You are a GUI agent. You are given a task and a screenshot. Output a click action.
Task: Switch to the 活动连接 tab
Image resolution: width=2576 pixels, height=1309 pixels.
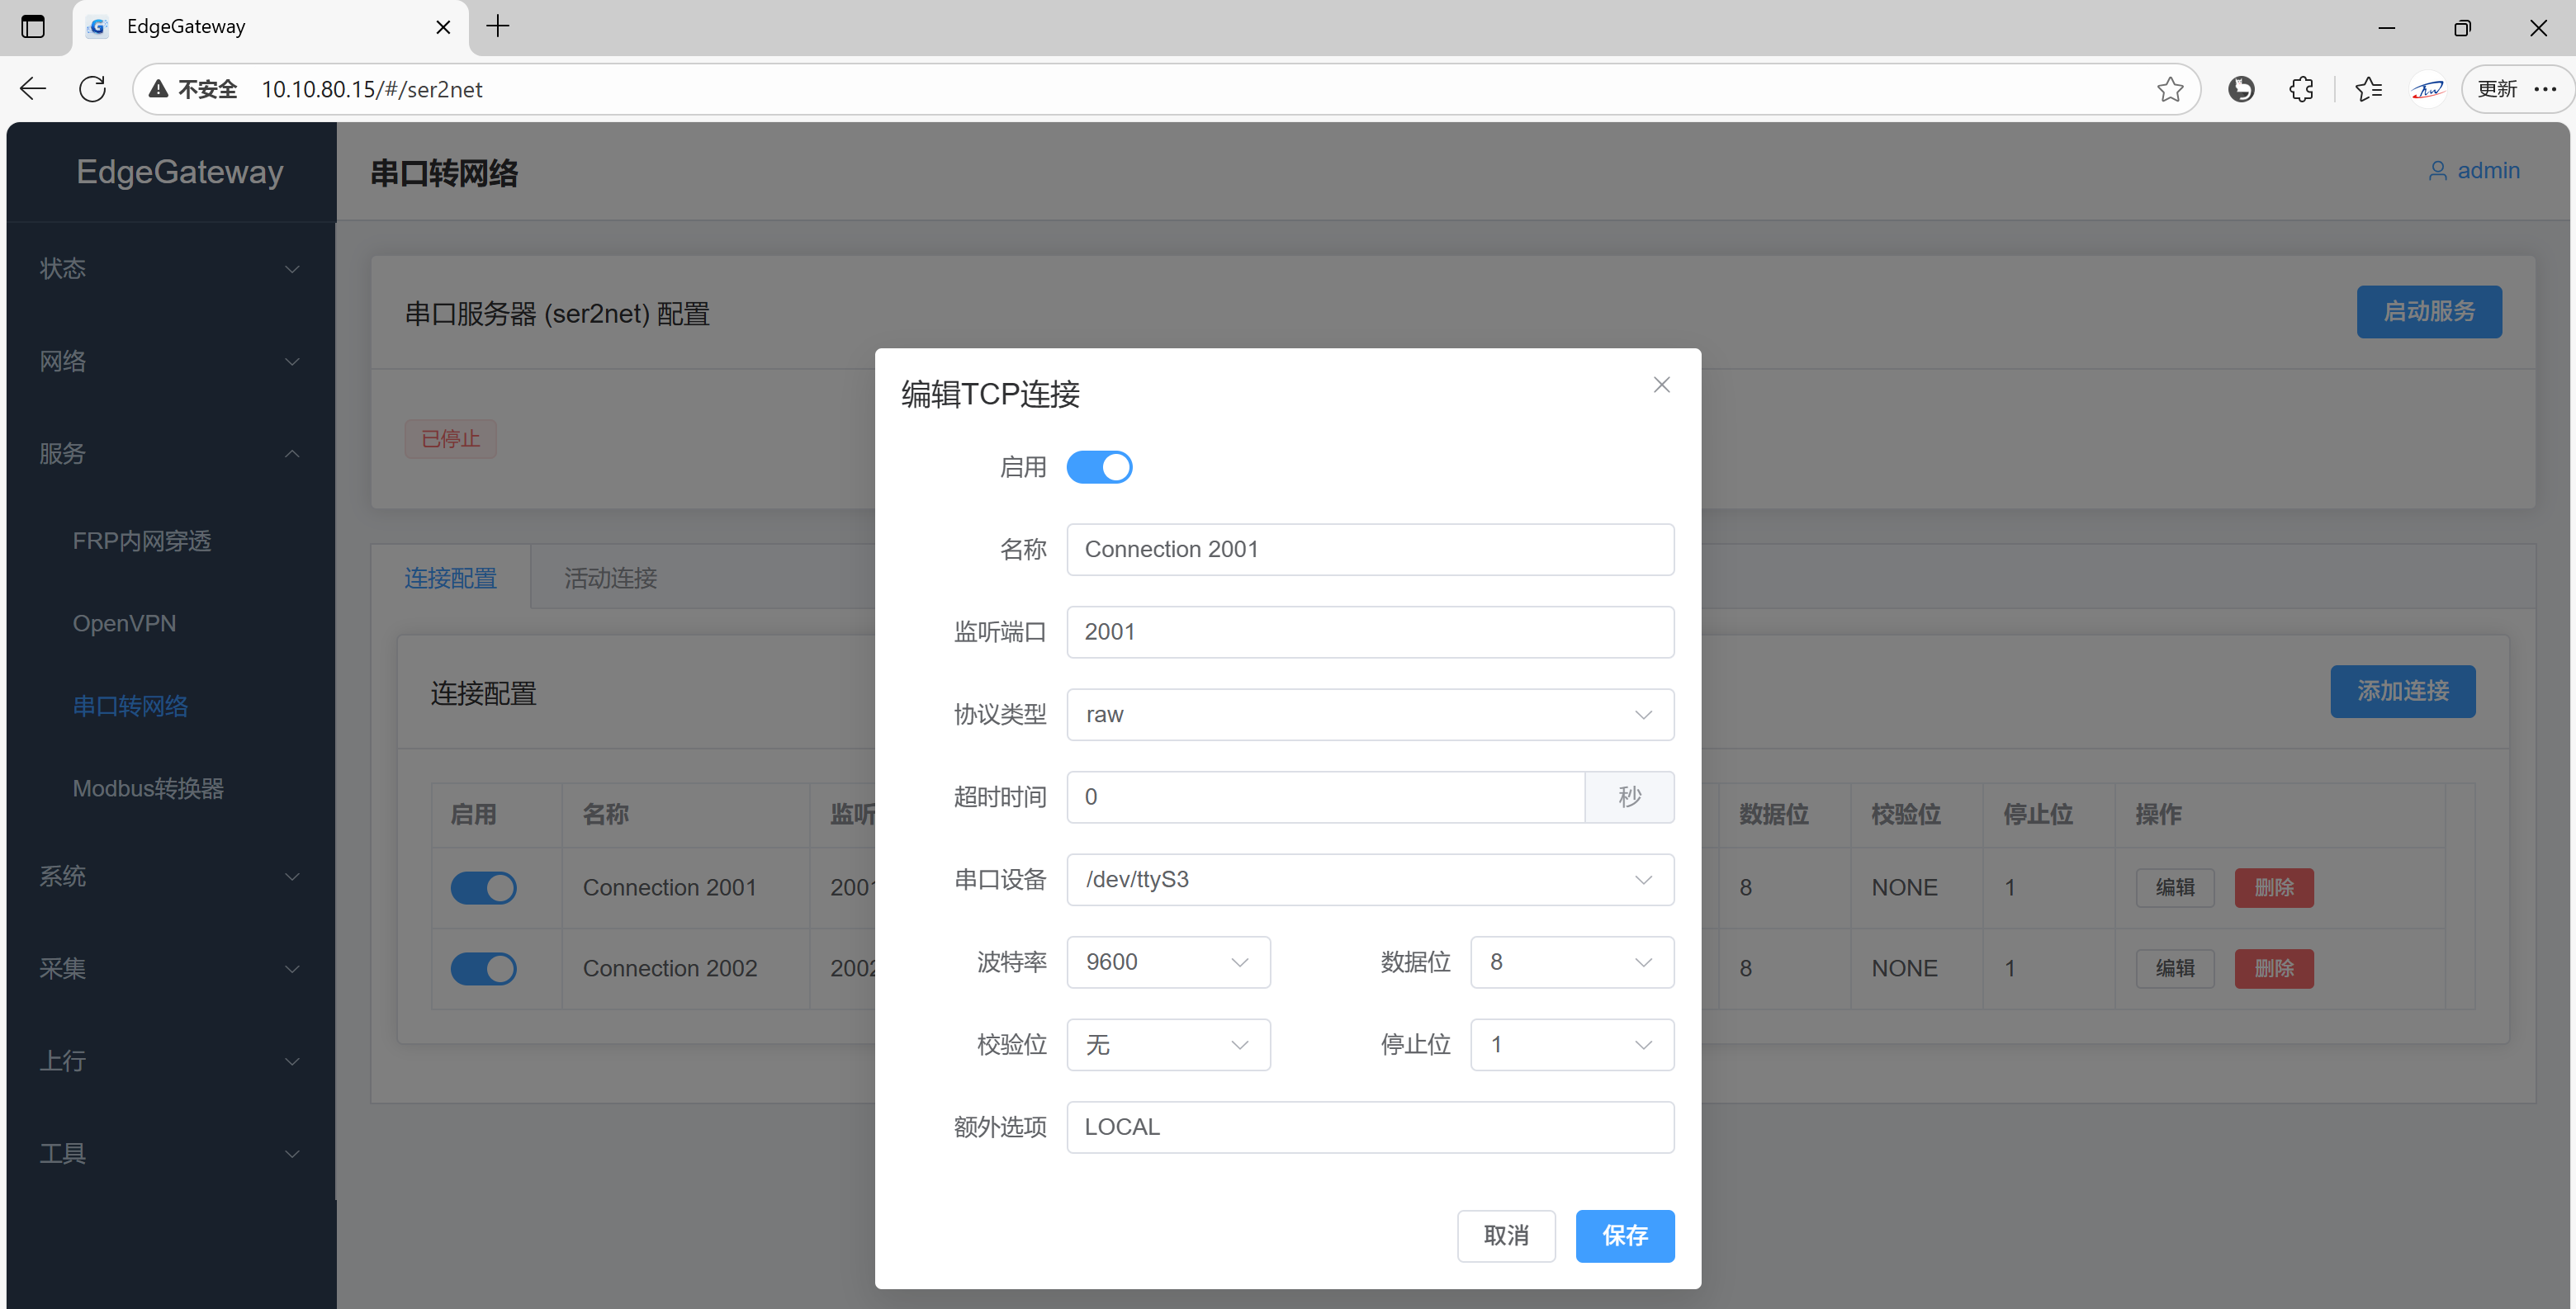pyautogui.click(x=610, y=578)
